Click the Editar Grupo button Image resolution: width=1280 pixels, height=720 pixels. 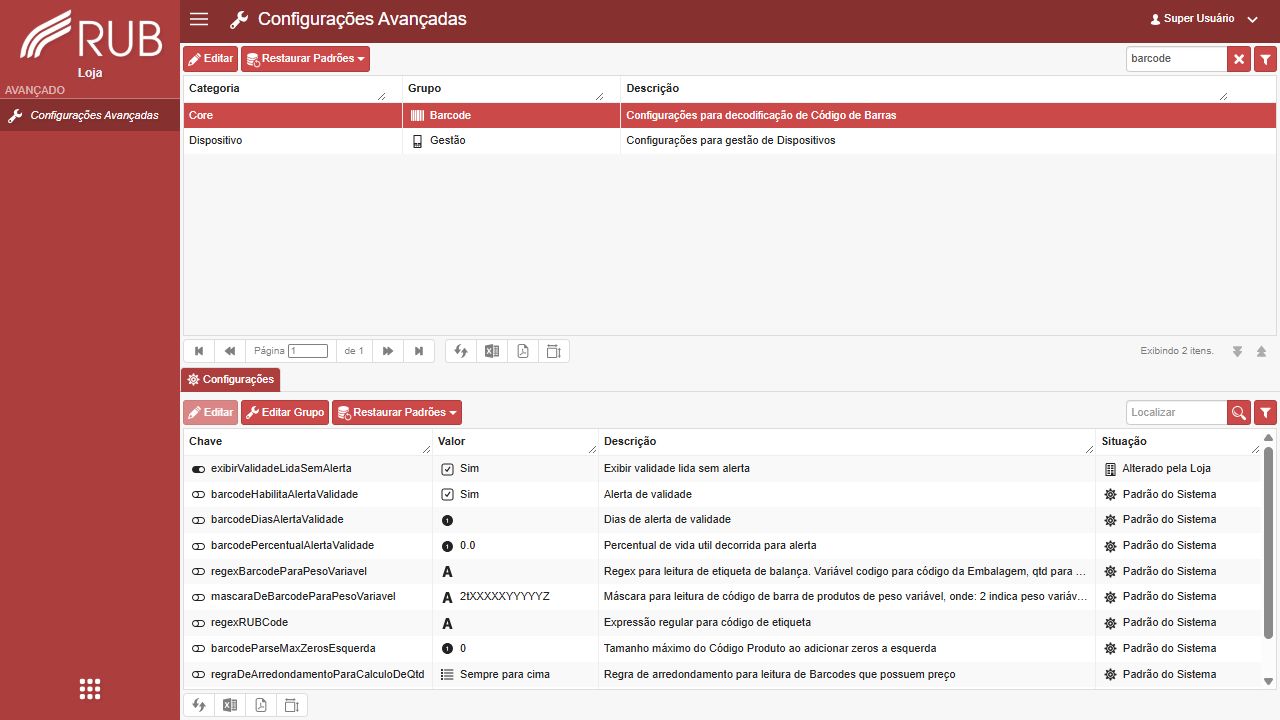285,412
